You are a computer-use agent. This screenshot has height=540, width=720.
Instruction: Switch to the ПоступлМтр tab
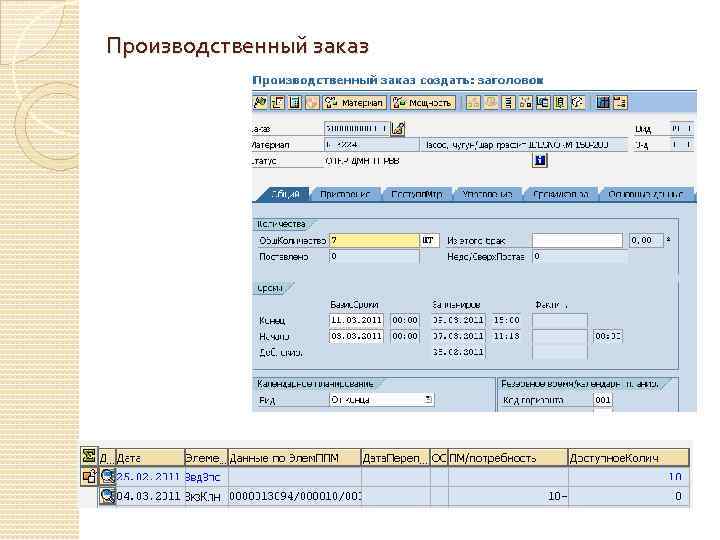point(416,194)
